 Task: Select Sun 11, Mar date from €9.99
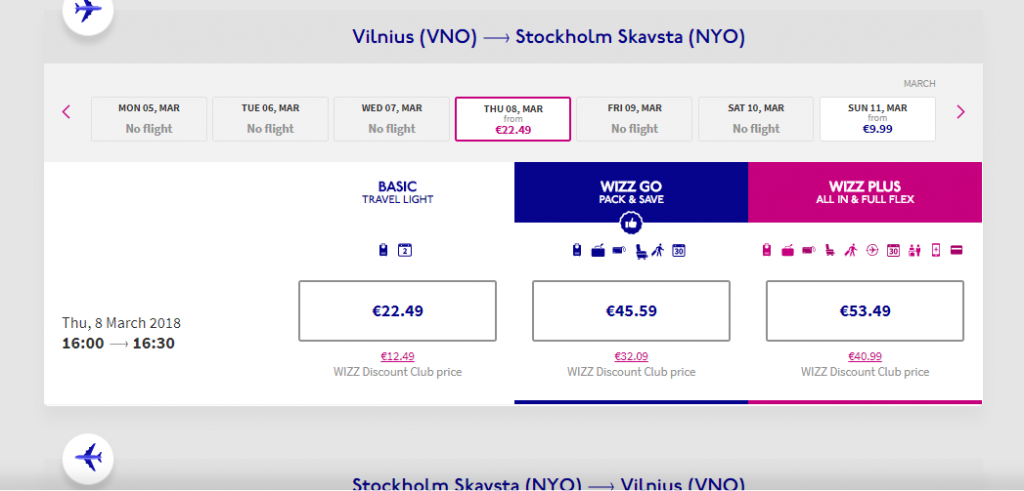click(877, 119)
